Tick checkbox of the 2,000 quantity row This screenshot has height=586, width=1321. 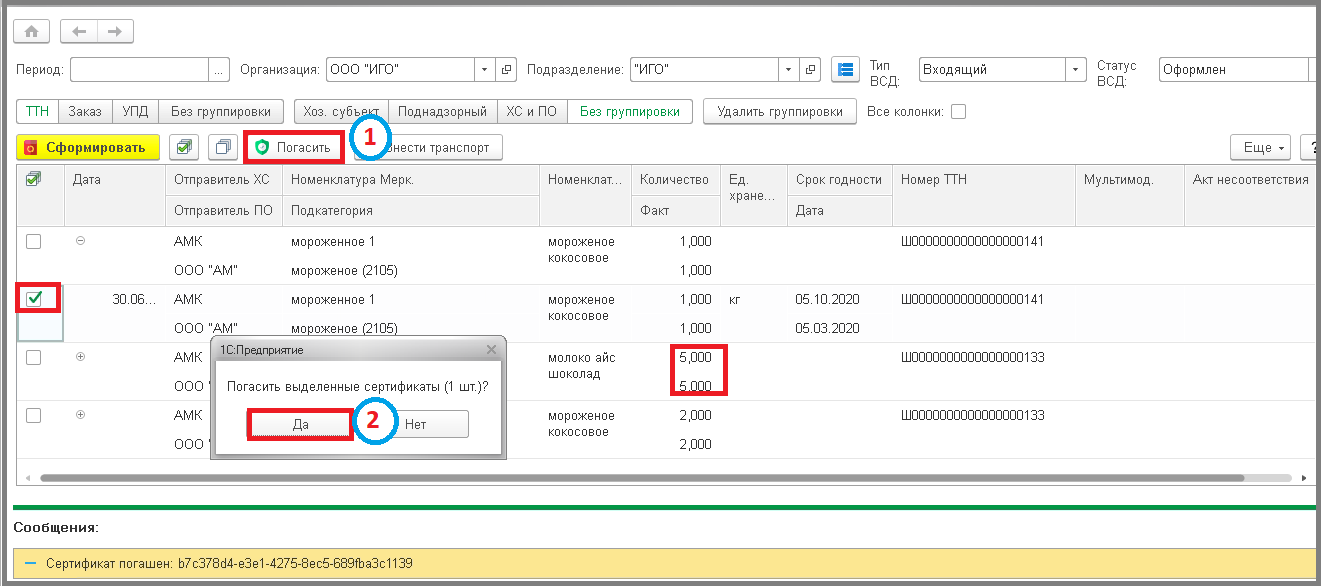(x=33, y=415)
